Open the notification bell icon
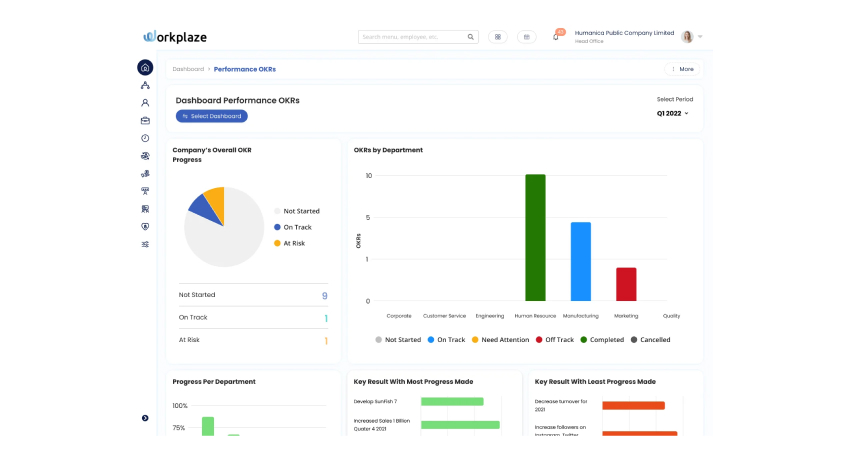 click(556, 37)
